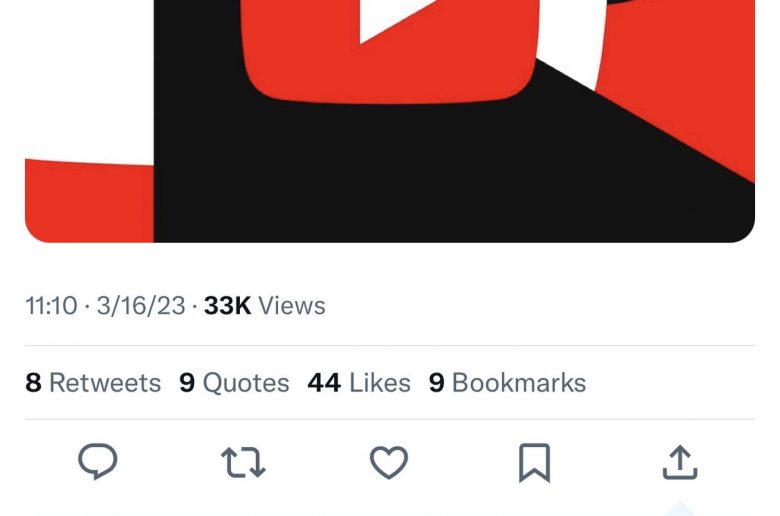This screenshot has width=780, height=516.
Task: Open the share sheet via upload arrow icon
Action: (680, 462)
